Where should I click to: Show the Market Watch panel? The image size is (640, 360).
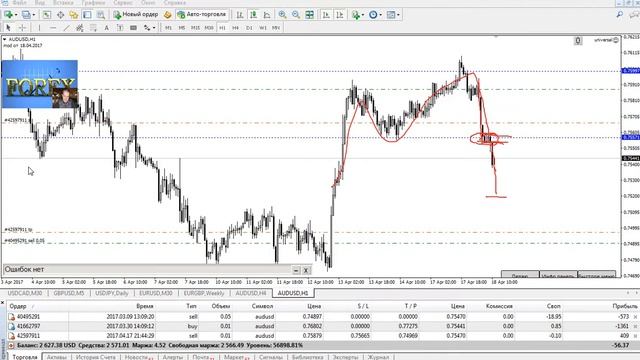47,15
